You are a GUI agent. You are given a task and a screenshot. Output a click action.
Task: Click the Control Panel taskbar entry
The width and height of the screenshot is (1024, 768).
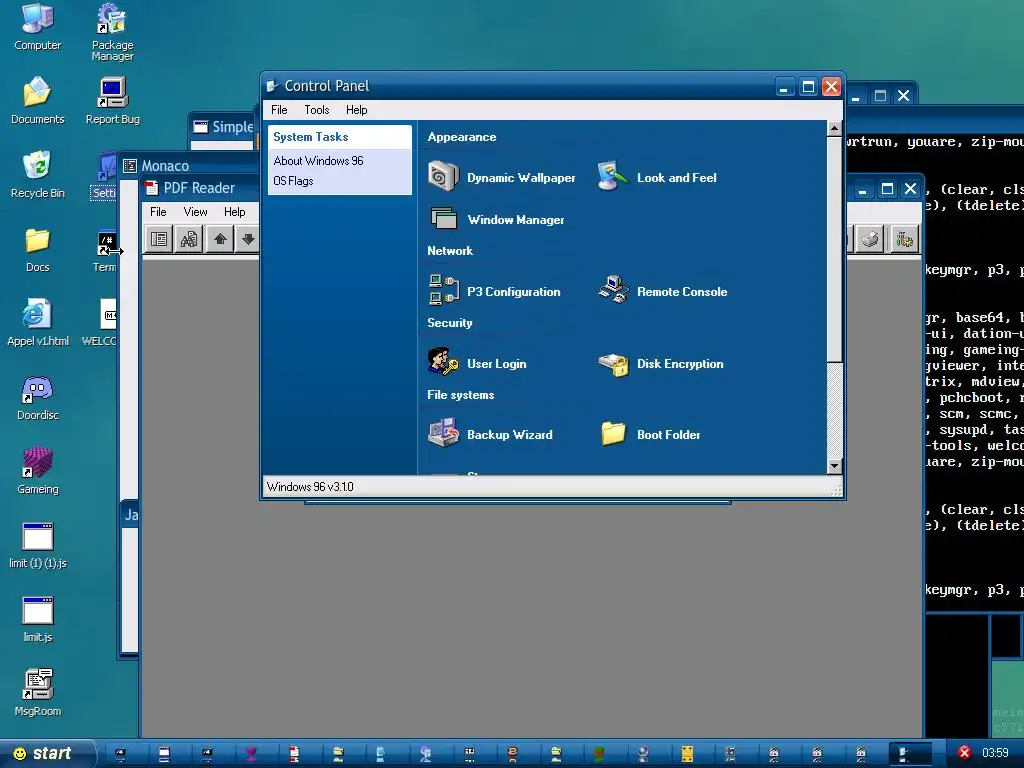tap(909, 754)
